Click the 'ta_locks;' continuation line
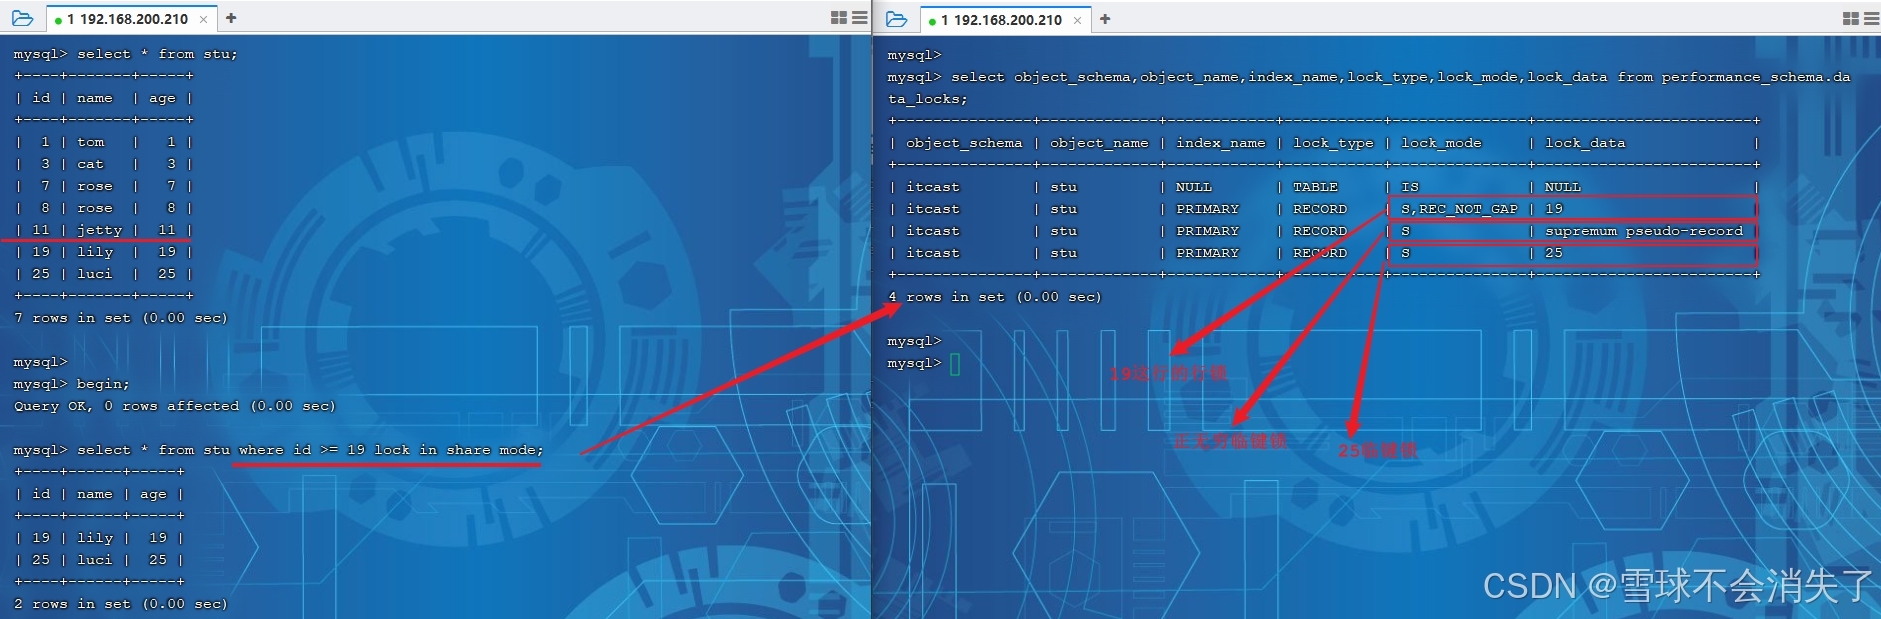Viewport: 1881px width, 619px height. (928, 99)
